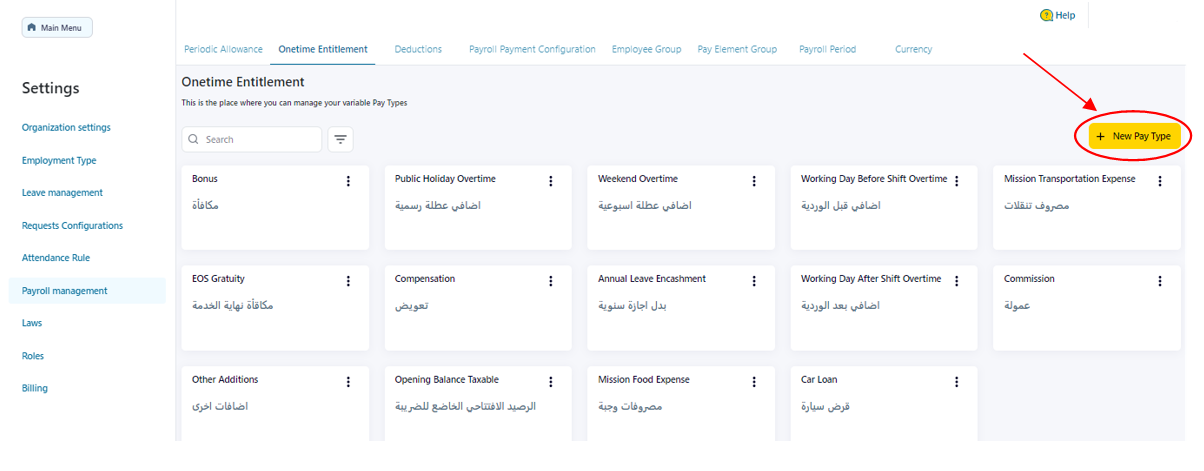This screenshot has width=1204, height=471.
Task: Open Public Holiday Overtime card options menu
Action: [551, 181]
